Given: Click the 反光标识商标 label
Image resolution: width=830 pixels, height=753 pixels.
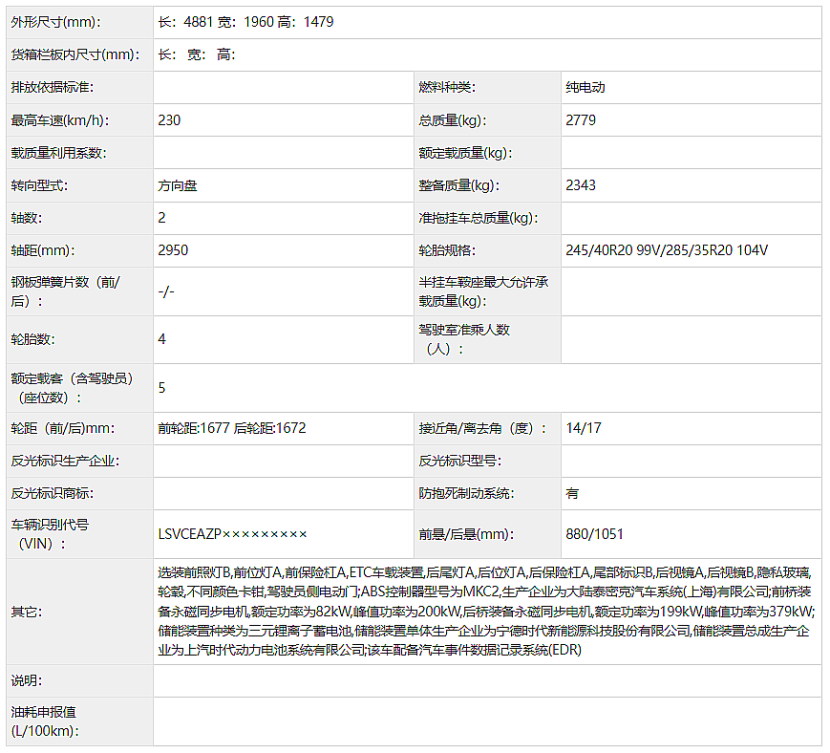Looking at the screenshot, I should [x=52, y=494].
